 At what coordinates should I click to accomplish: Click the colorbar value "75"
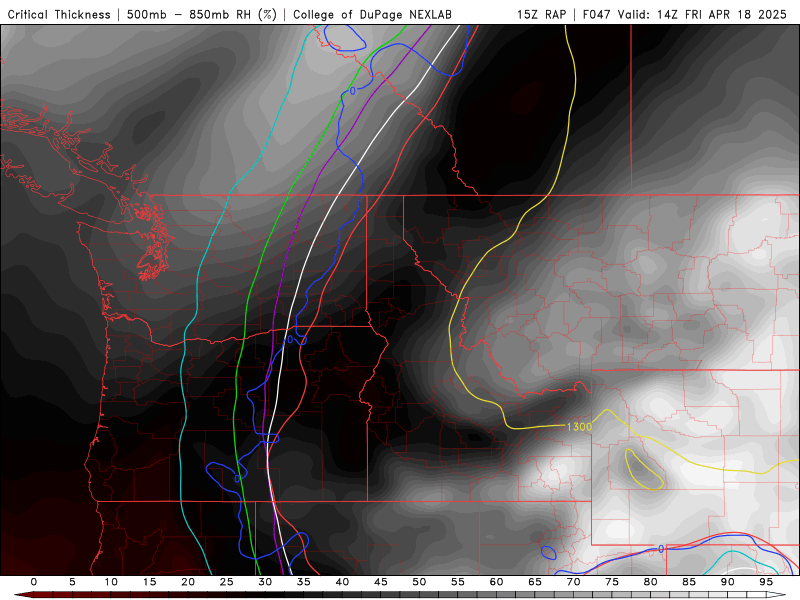[x=612, y=582]
